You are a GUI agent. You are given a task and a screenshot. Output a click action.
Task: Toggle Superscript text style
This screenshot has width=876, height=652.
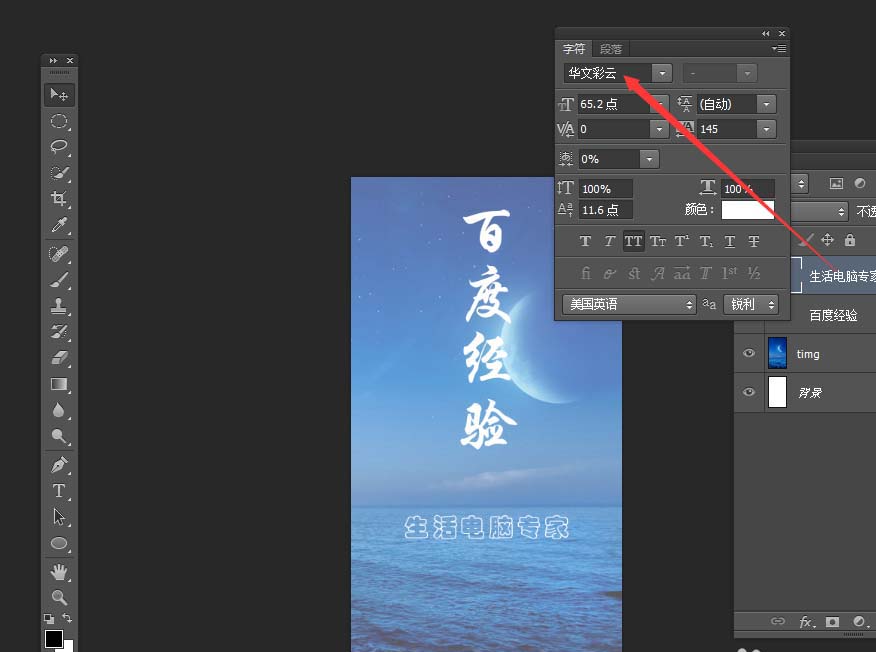(682, 241)
